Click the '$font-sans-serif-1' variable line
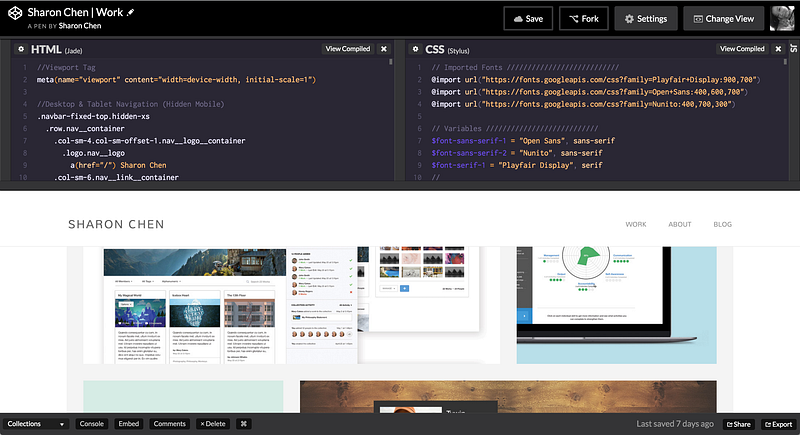Screen dimensions: 800x435 tap(523, 141)
